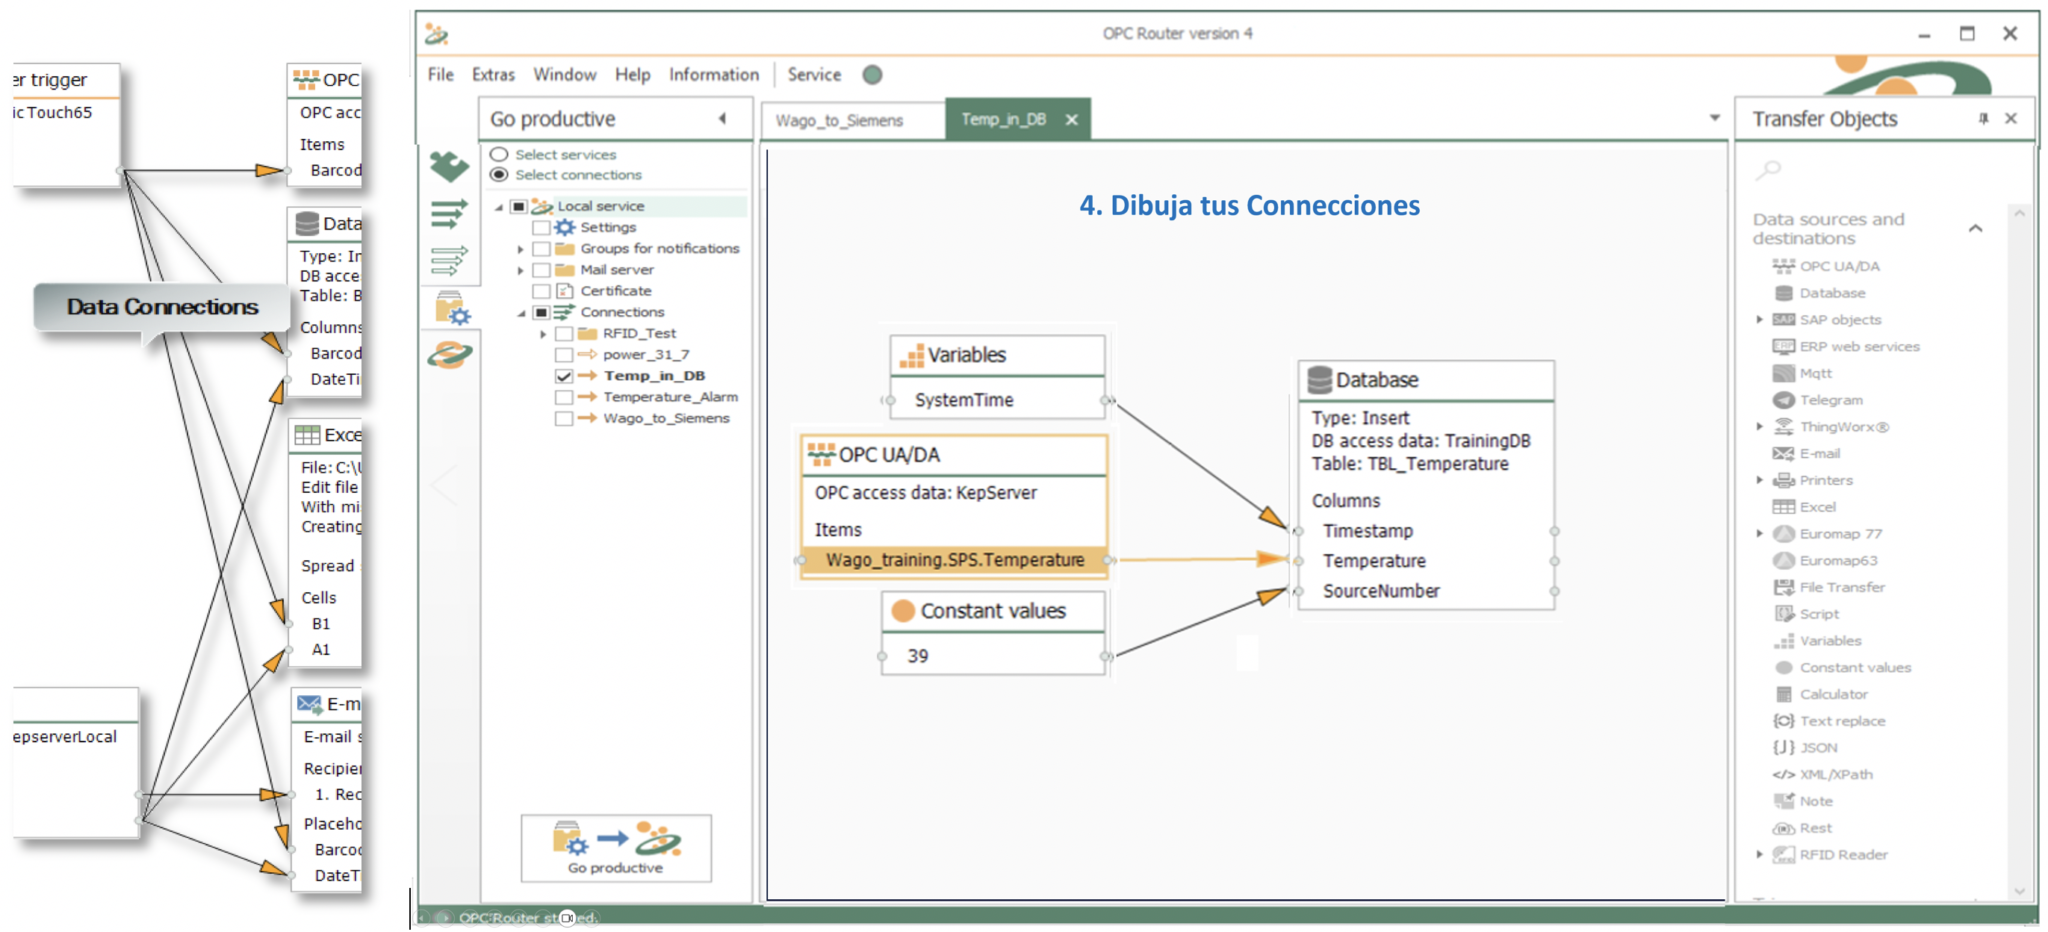The image size is (2048, 932).
Task: Click the Transfer Objects panel scrollbar
Action: (2019, 550)
